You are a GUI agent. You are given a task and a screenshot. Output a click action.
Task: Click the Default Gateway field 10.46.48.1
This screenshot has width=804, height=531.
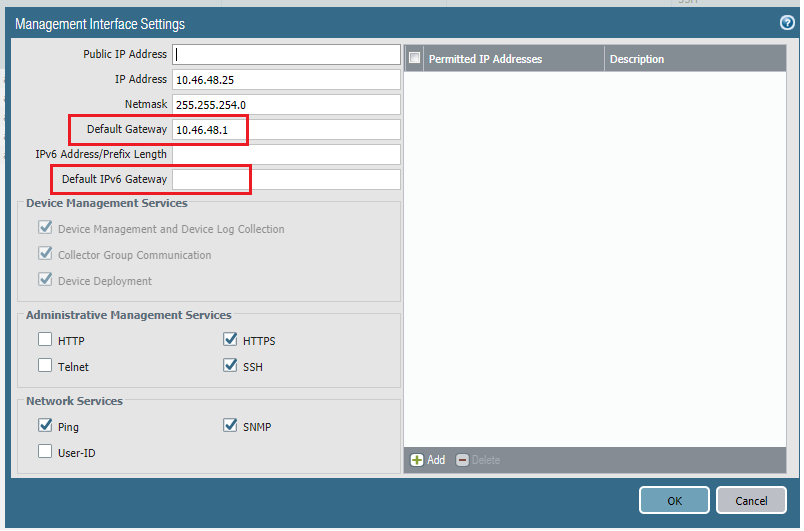(x=286, y=130)
